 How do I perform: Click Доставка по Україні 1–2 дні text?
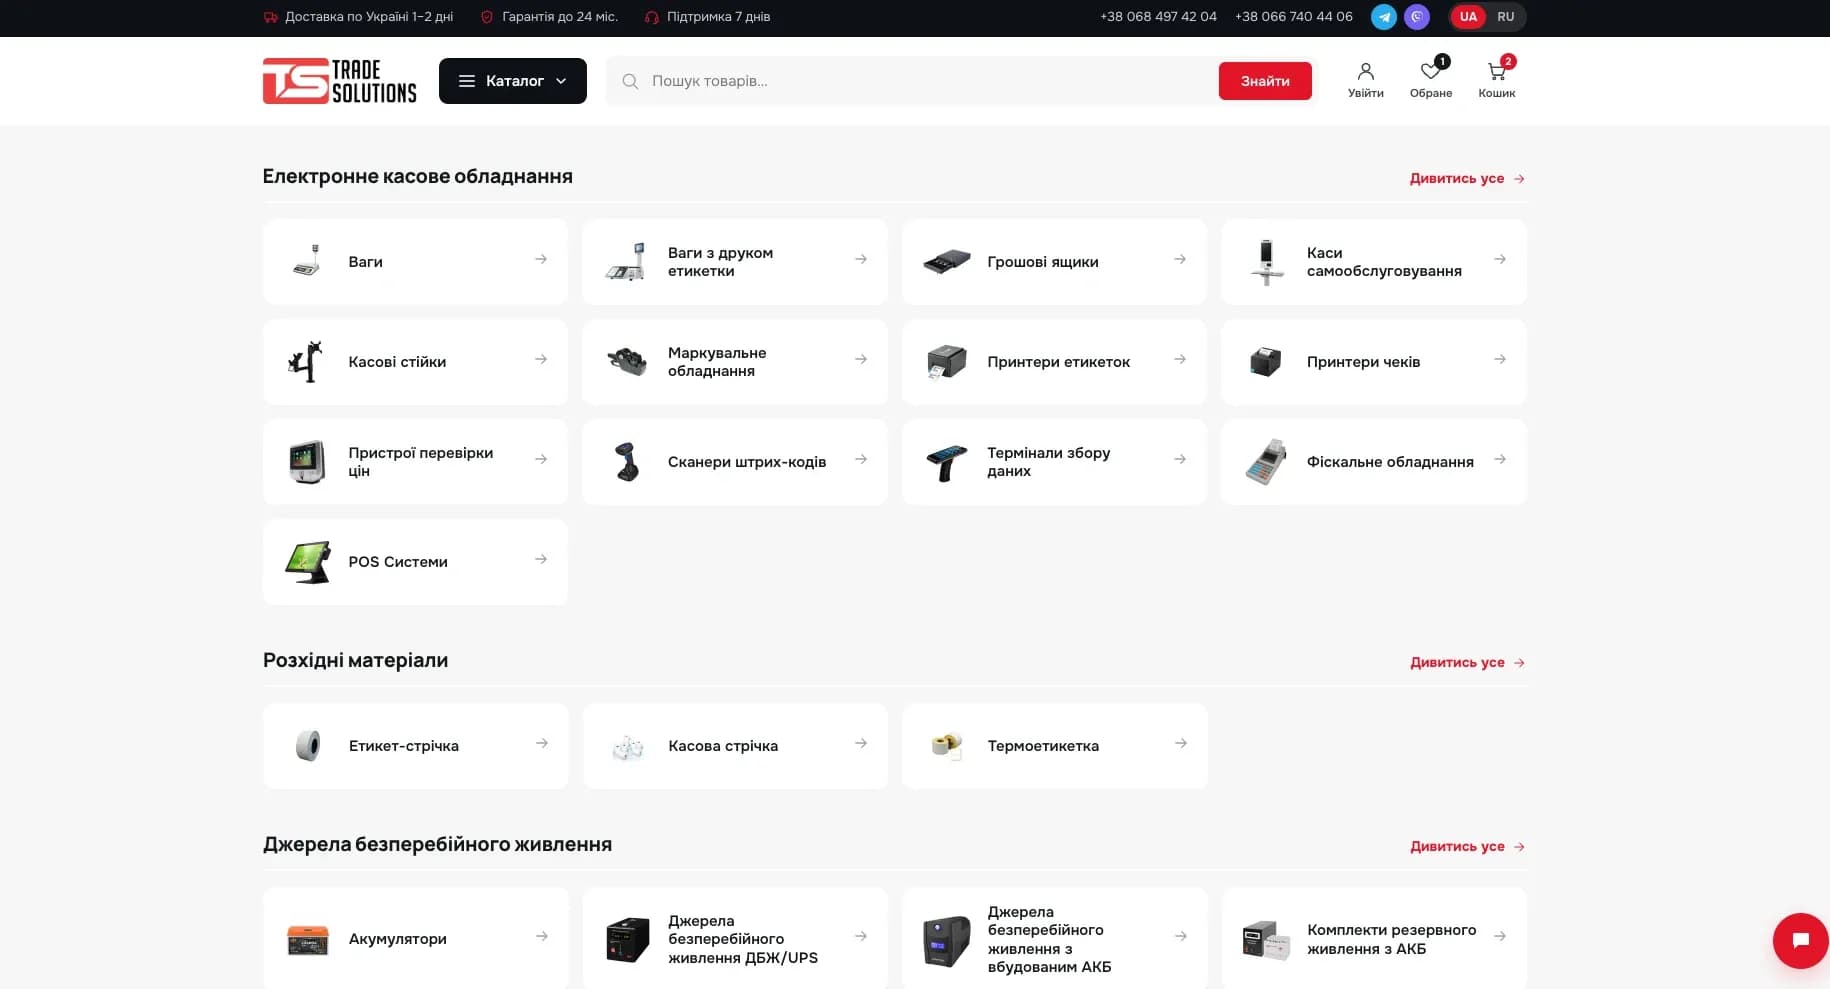[368, 17]
